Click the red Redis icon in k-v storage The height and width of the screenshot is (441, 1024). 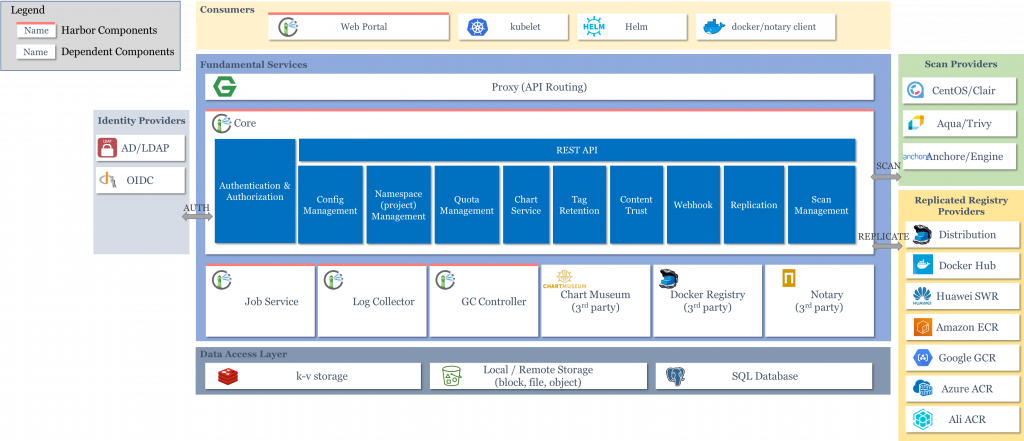pyautogui.click(x=228, y=376)
